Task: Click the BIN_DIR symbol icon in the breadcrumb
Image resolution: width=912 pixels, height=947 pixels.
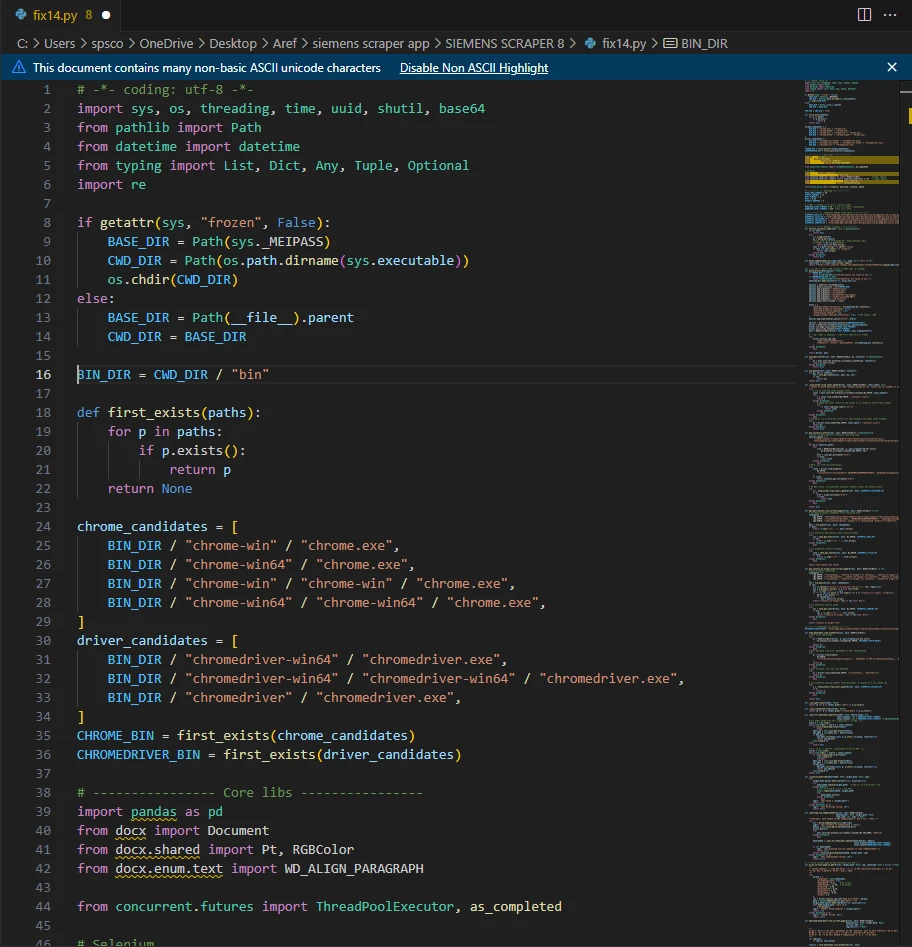Action: point(670,44)
